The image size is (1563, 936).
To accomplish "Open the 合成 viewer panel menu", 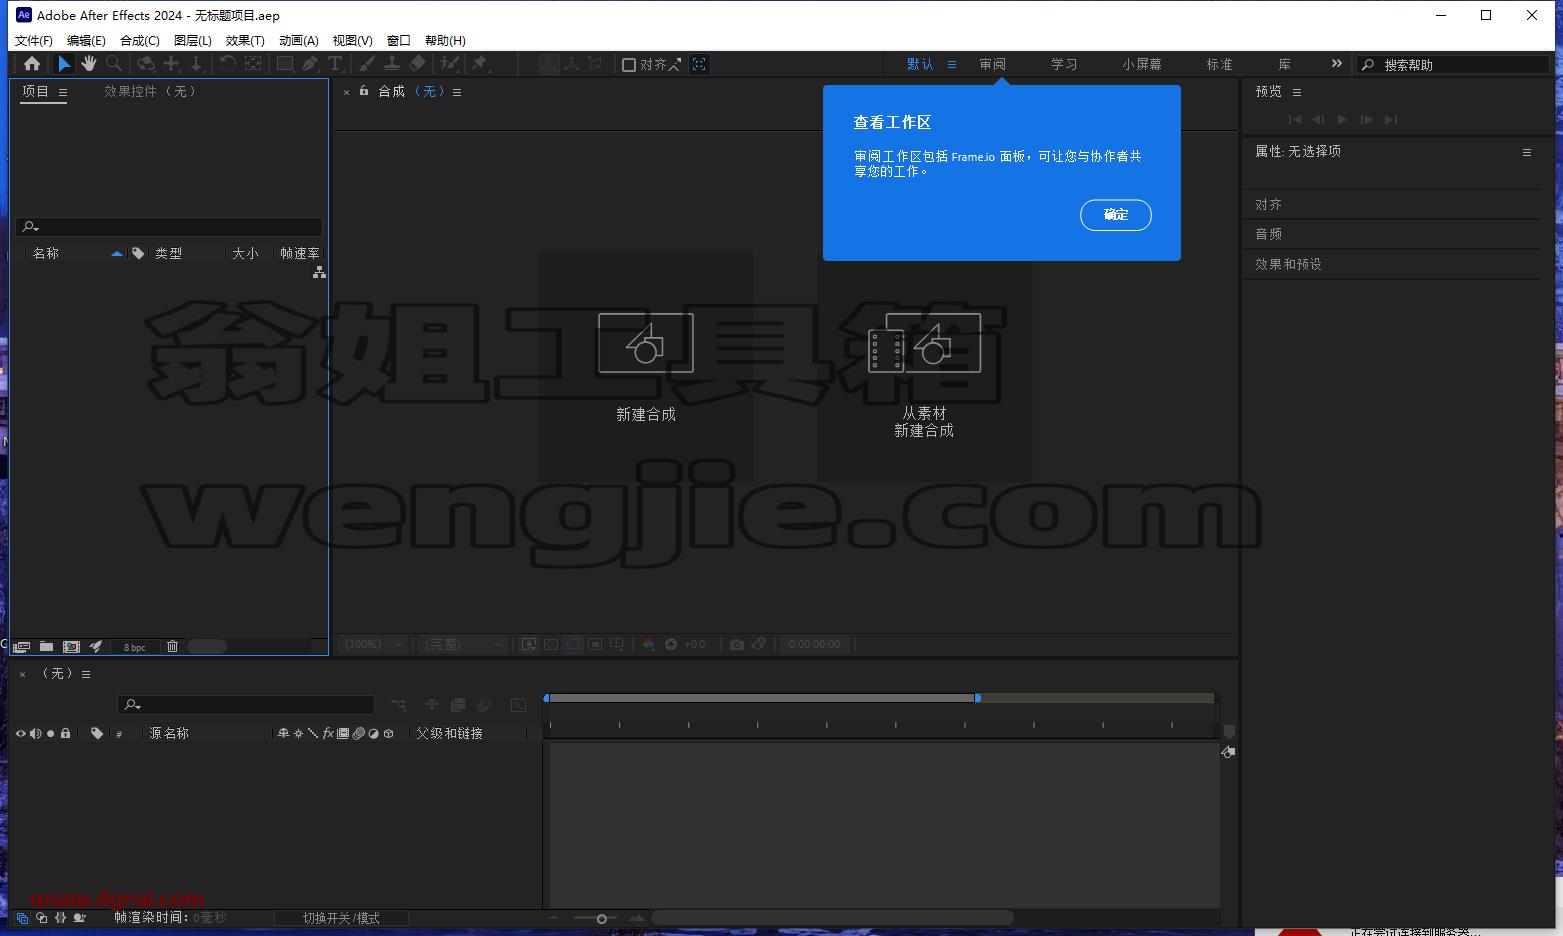I will coord(457,92).
